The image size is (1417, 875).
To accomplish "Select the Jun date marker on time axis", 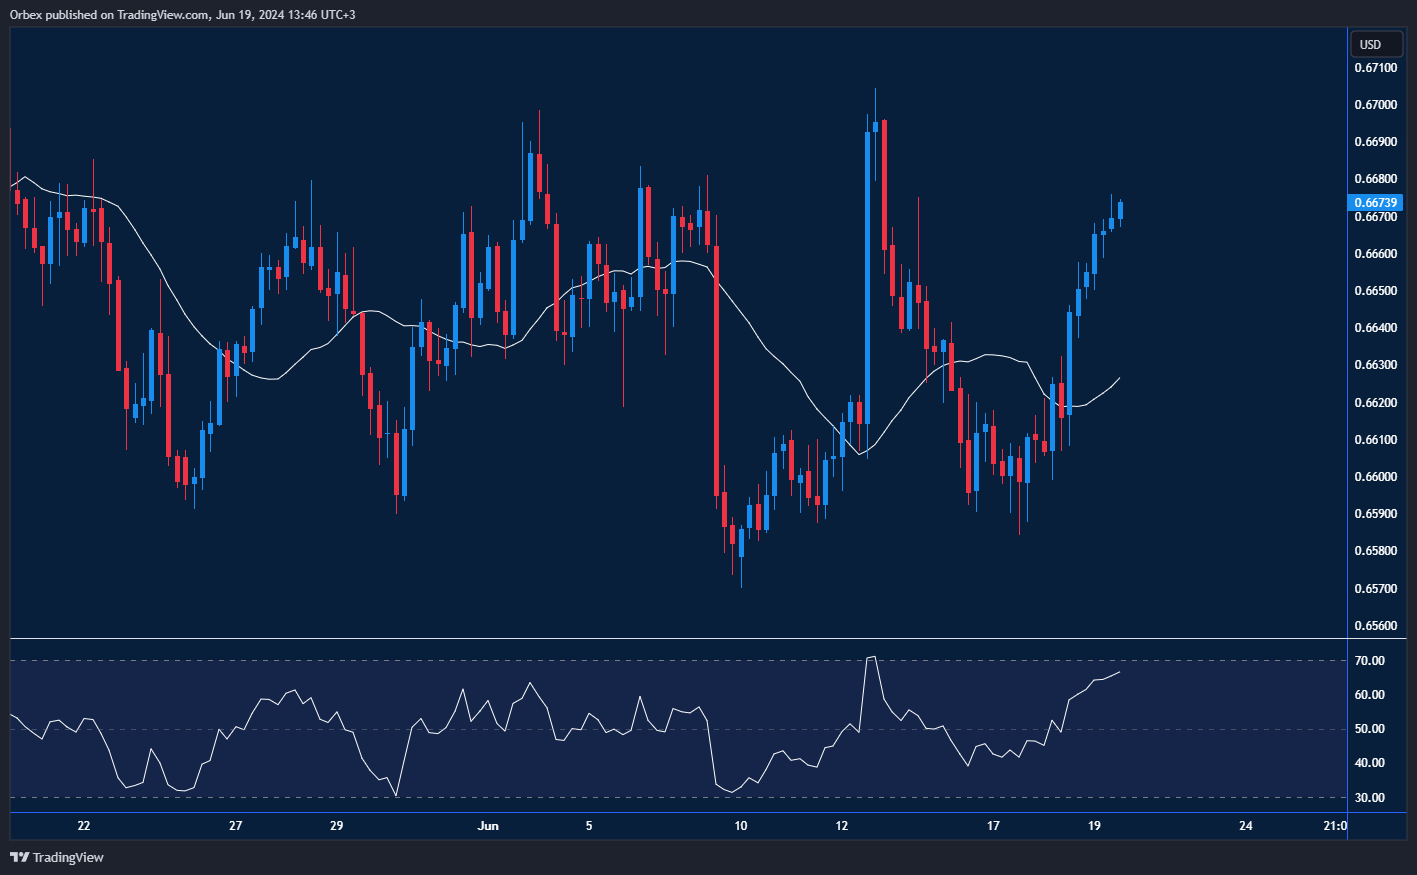I will pyautogui.click(x=487, y=826).
